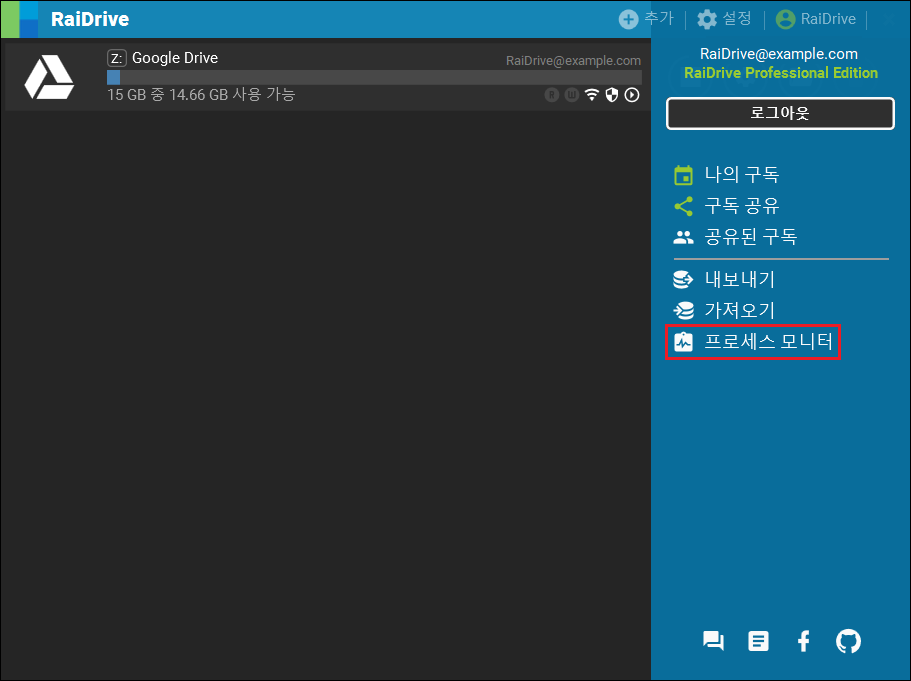Viewport: 911px width, 681px height.
Task: Click the white RaiDrive@example.com in the account panel
Action: tap(779, 54)
